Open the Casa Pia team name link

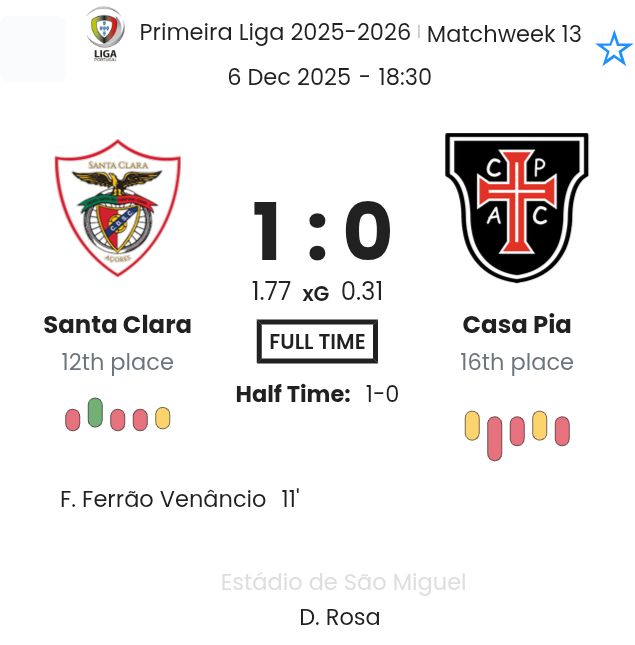point(517,325)
